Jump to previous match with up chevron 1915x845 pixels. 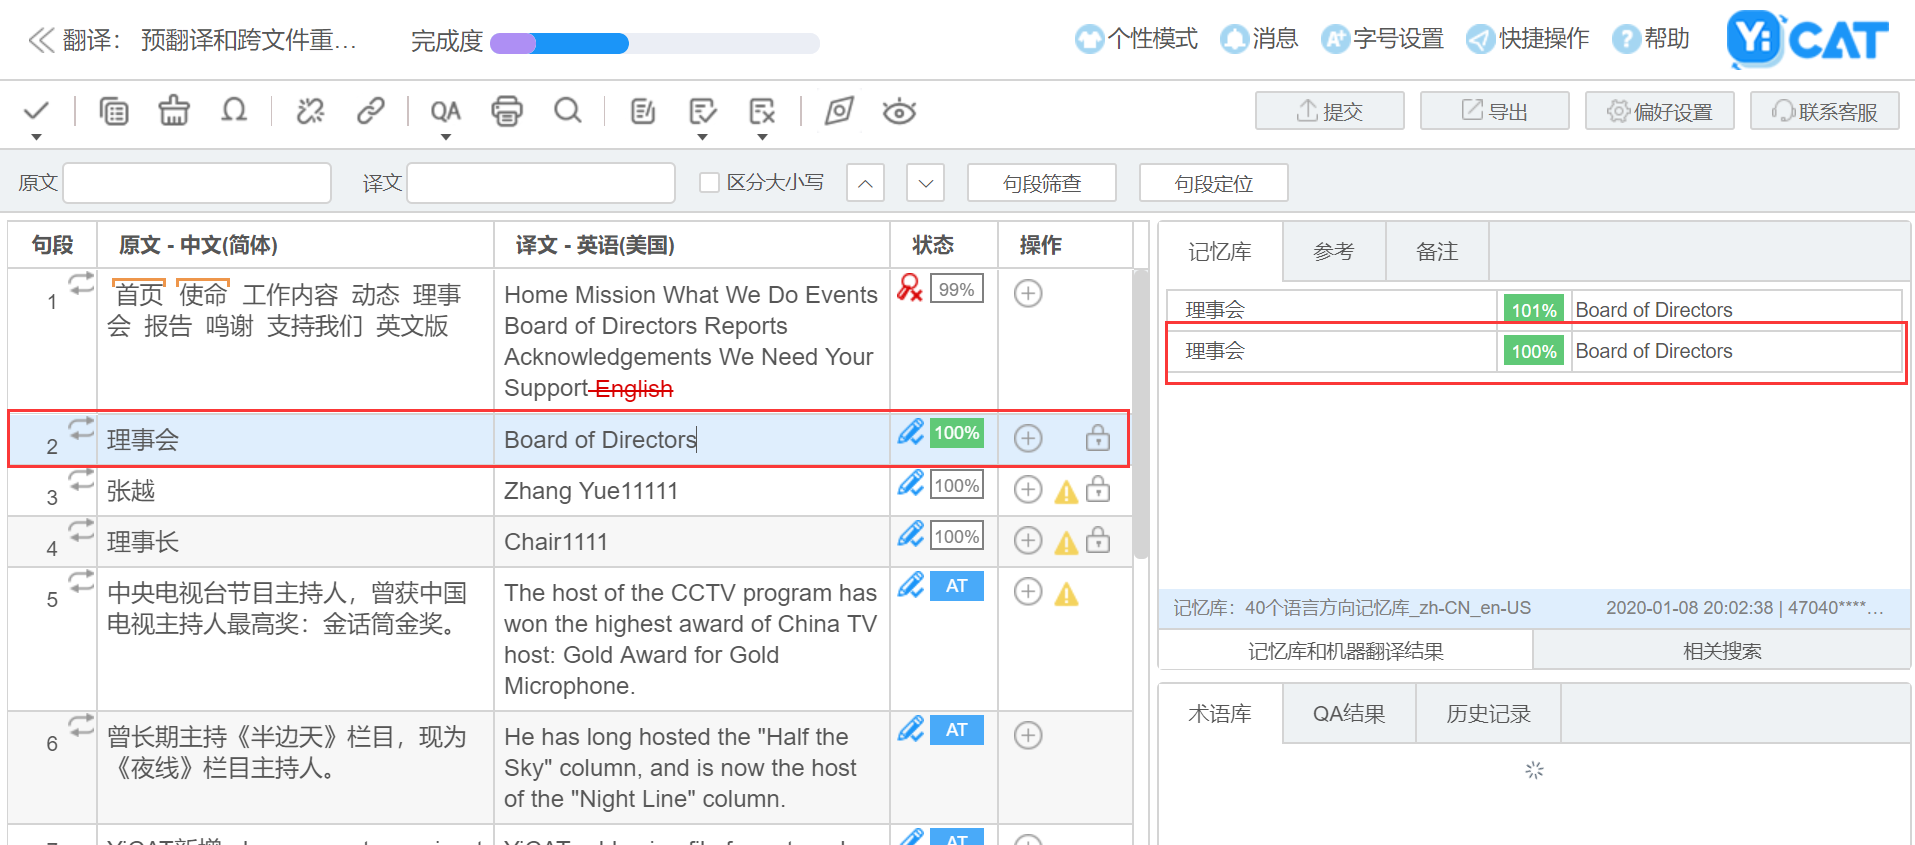tap(865, 183)
